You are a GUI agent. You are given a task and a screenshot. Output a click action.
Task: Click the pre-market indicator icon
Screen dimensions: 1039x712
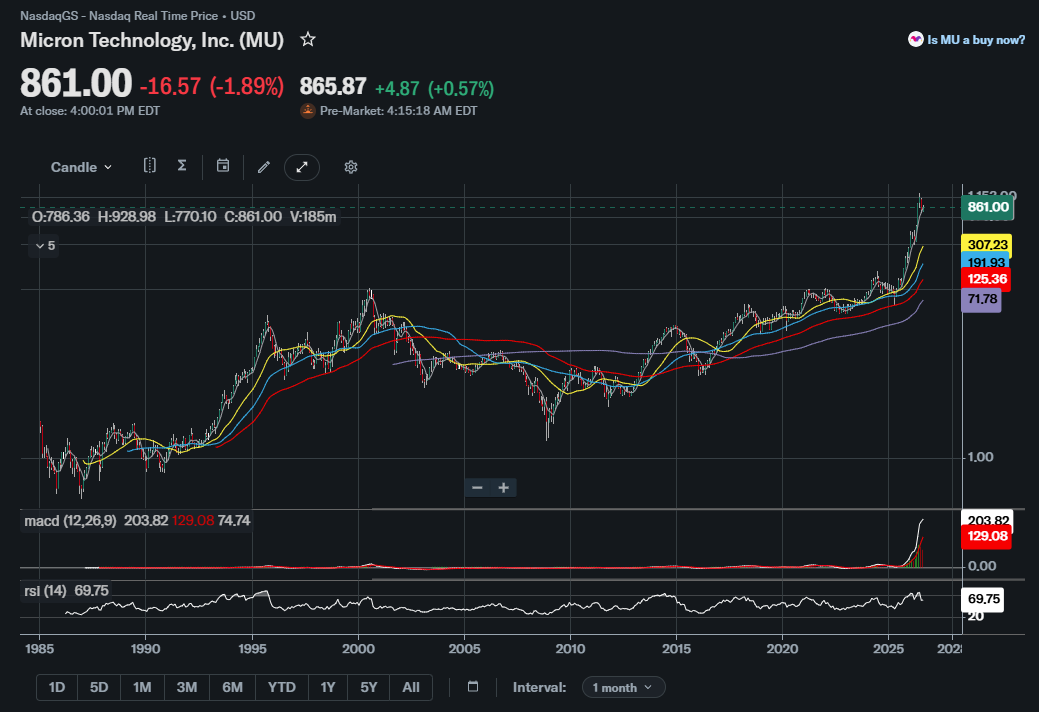(307, 111)
